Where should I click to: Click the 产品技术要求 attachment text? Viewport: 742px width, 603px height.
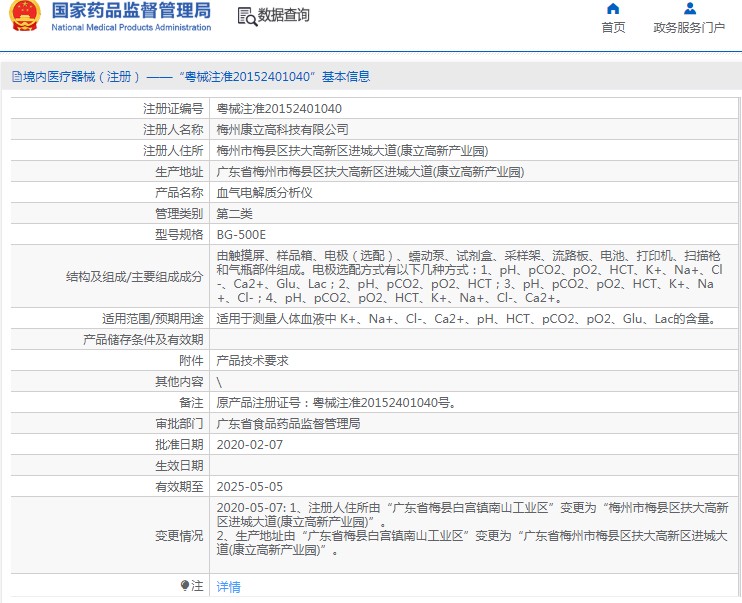tap(253, 360)
